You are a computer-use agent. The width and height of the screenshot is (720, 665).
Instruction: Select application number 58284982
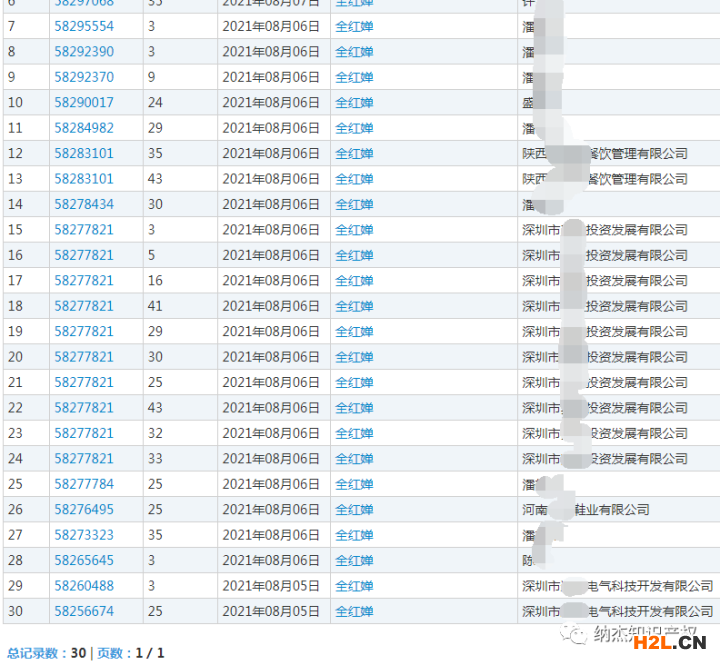click(x=84, y=128)
